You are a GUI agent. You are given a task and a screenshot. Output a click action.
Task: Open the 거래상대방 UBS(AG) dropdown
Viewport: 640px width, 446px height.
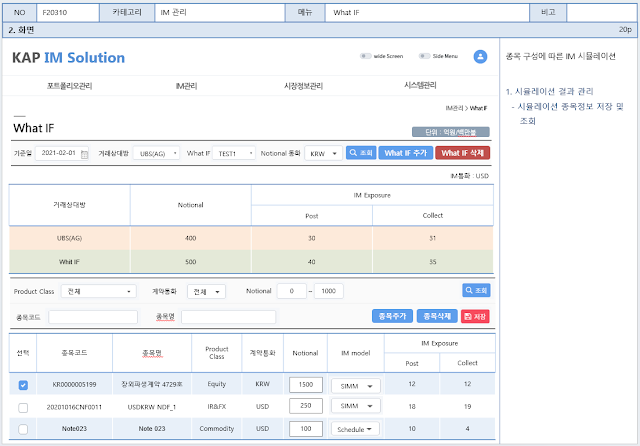tap(156, 153)
